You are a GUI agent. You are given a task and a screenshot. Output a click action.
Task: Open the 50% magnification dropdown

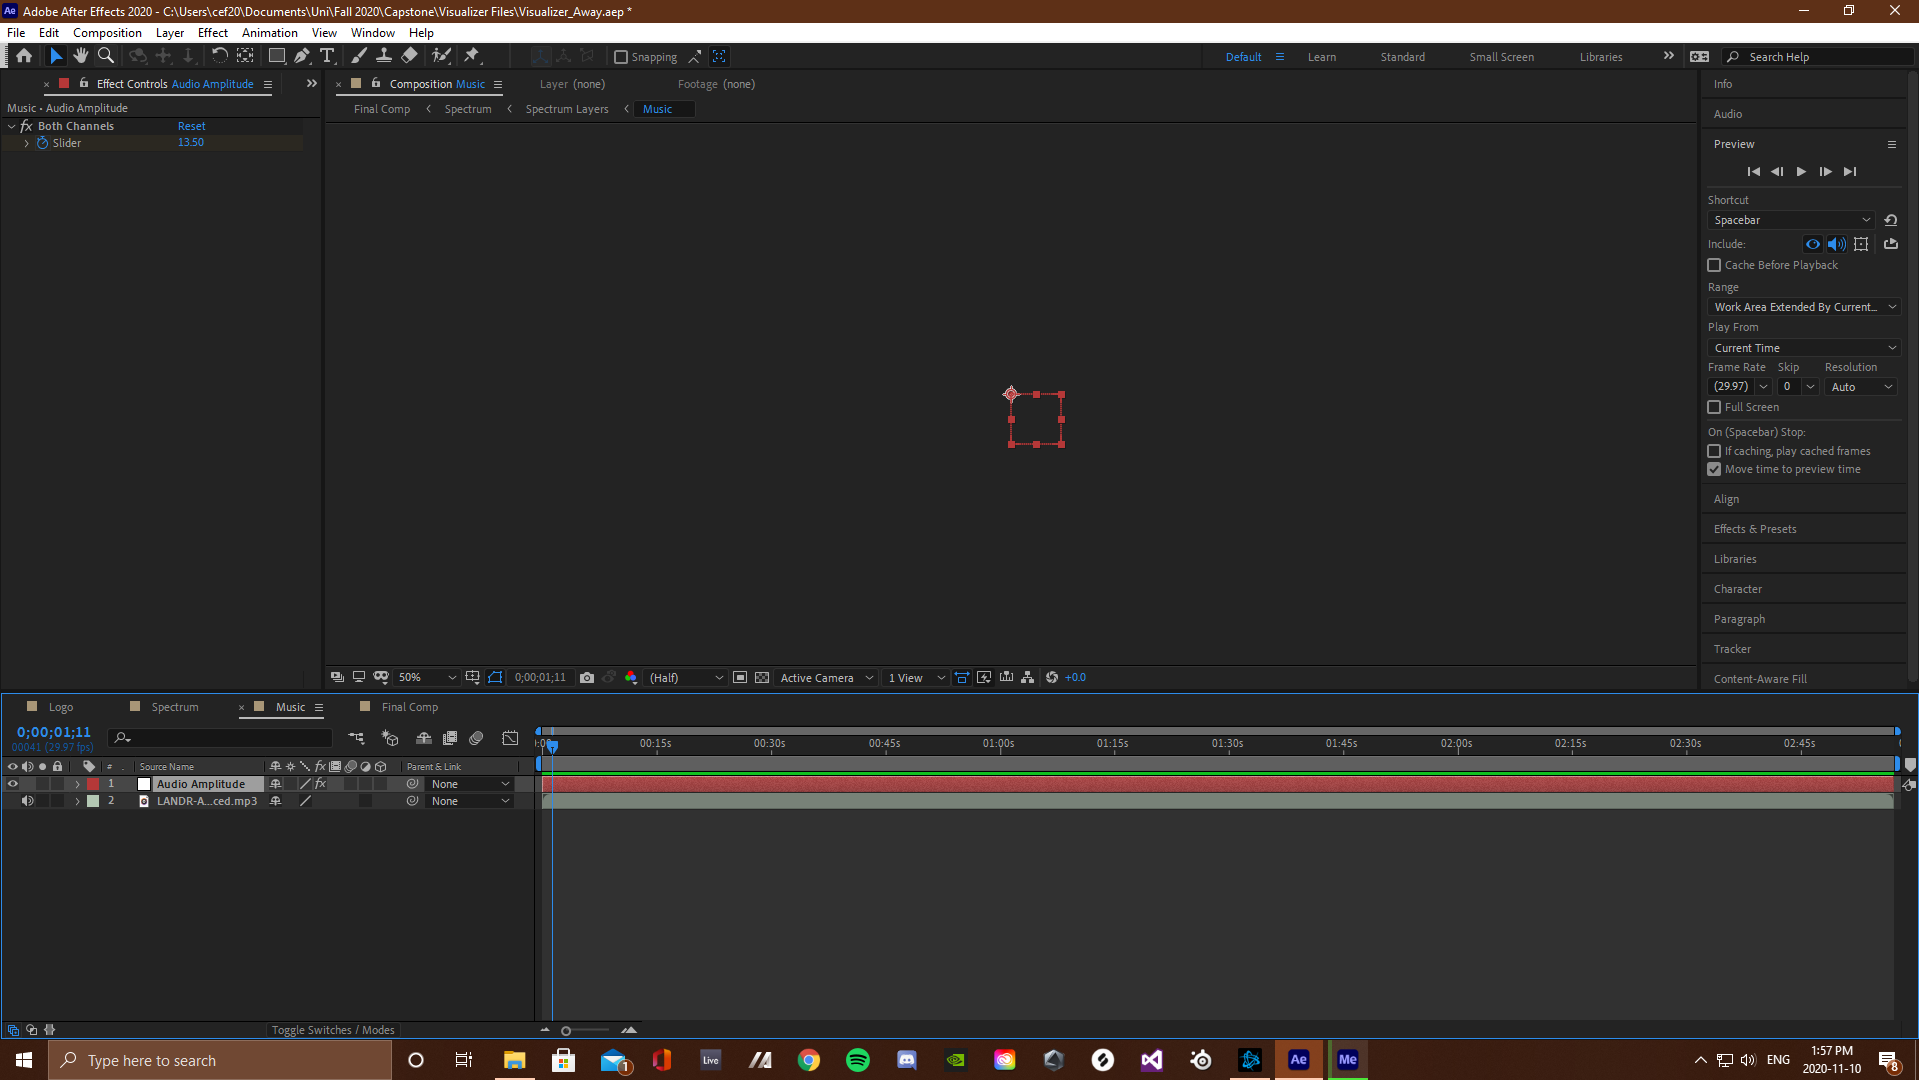pyautogui.click(x=427, y=678)
